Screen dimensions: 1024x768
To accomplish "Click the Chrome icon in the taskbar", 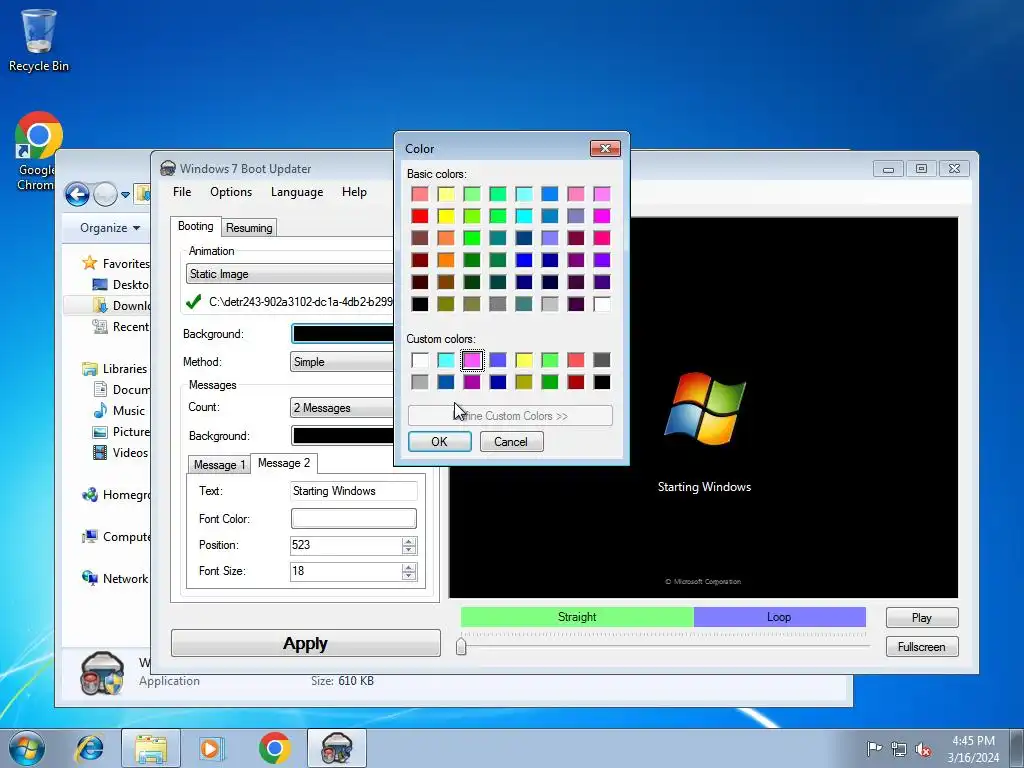I will pyautogui.click(x=275, y=748).
